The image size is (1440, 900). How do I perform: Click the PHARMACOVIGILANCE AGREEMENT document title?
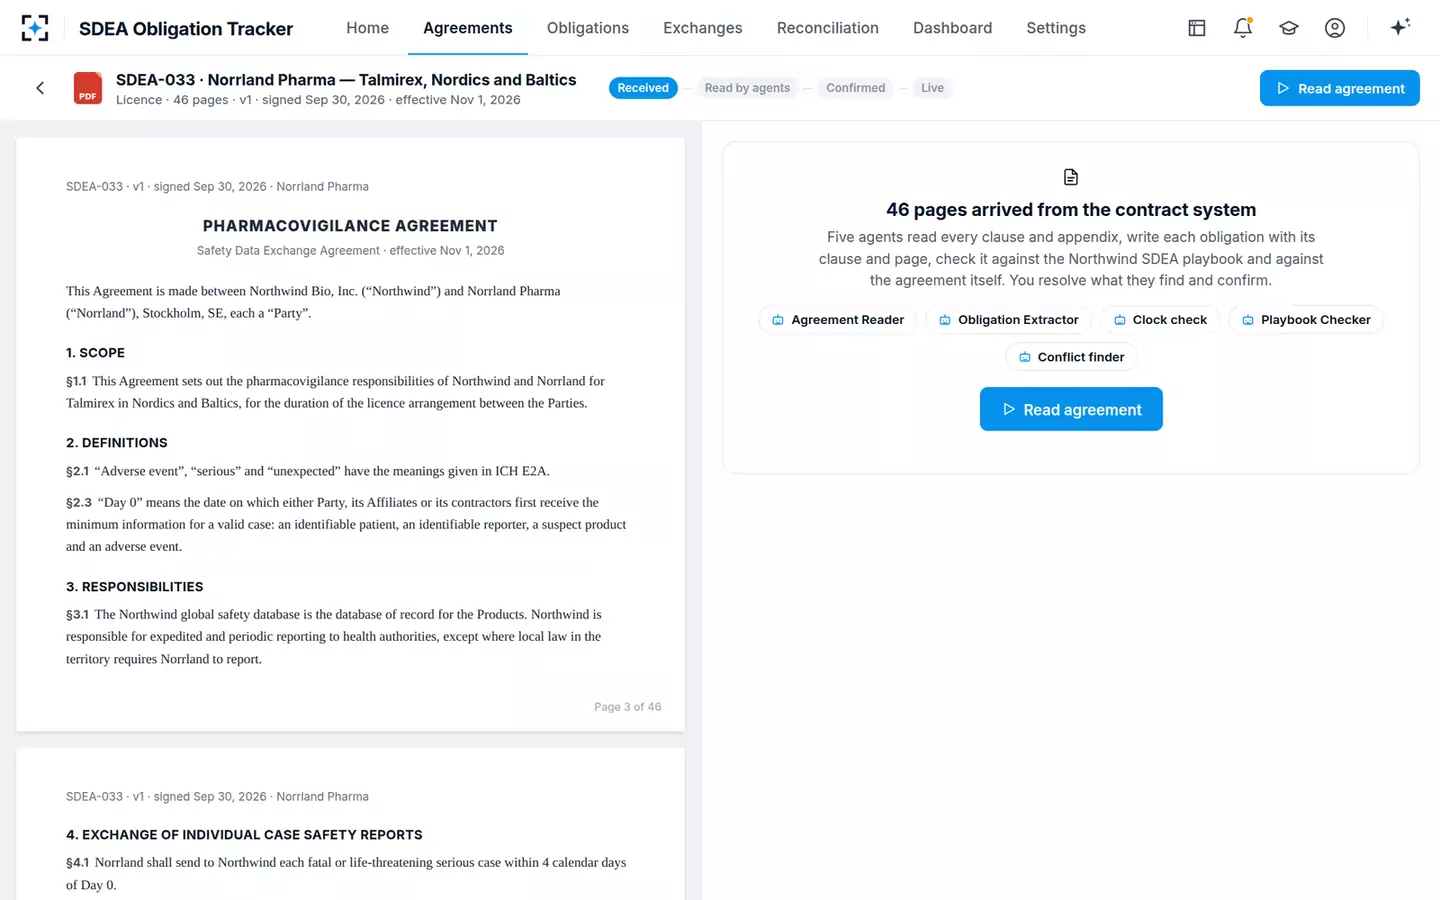click(350, 226)
